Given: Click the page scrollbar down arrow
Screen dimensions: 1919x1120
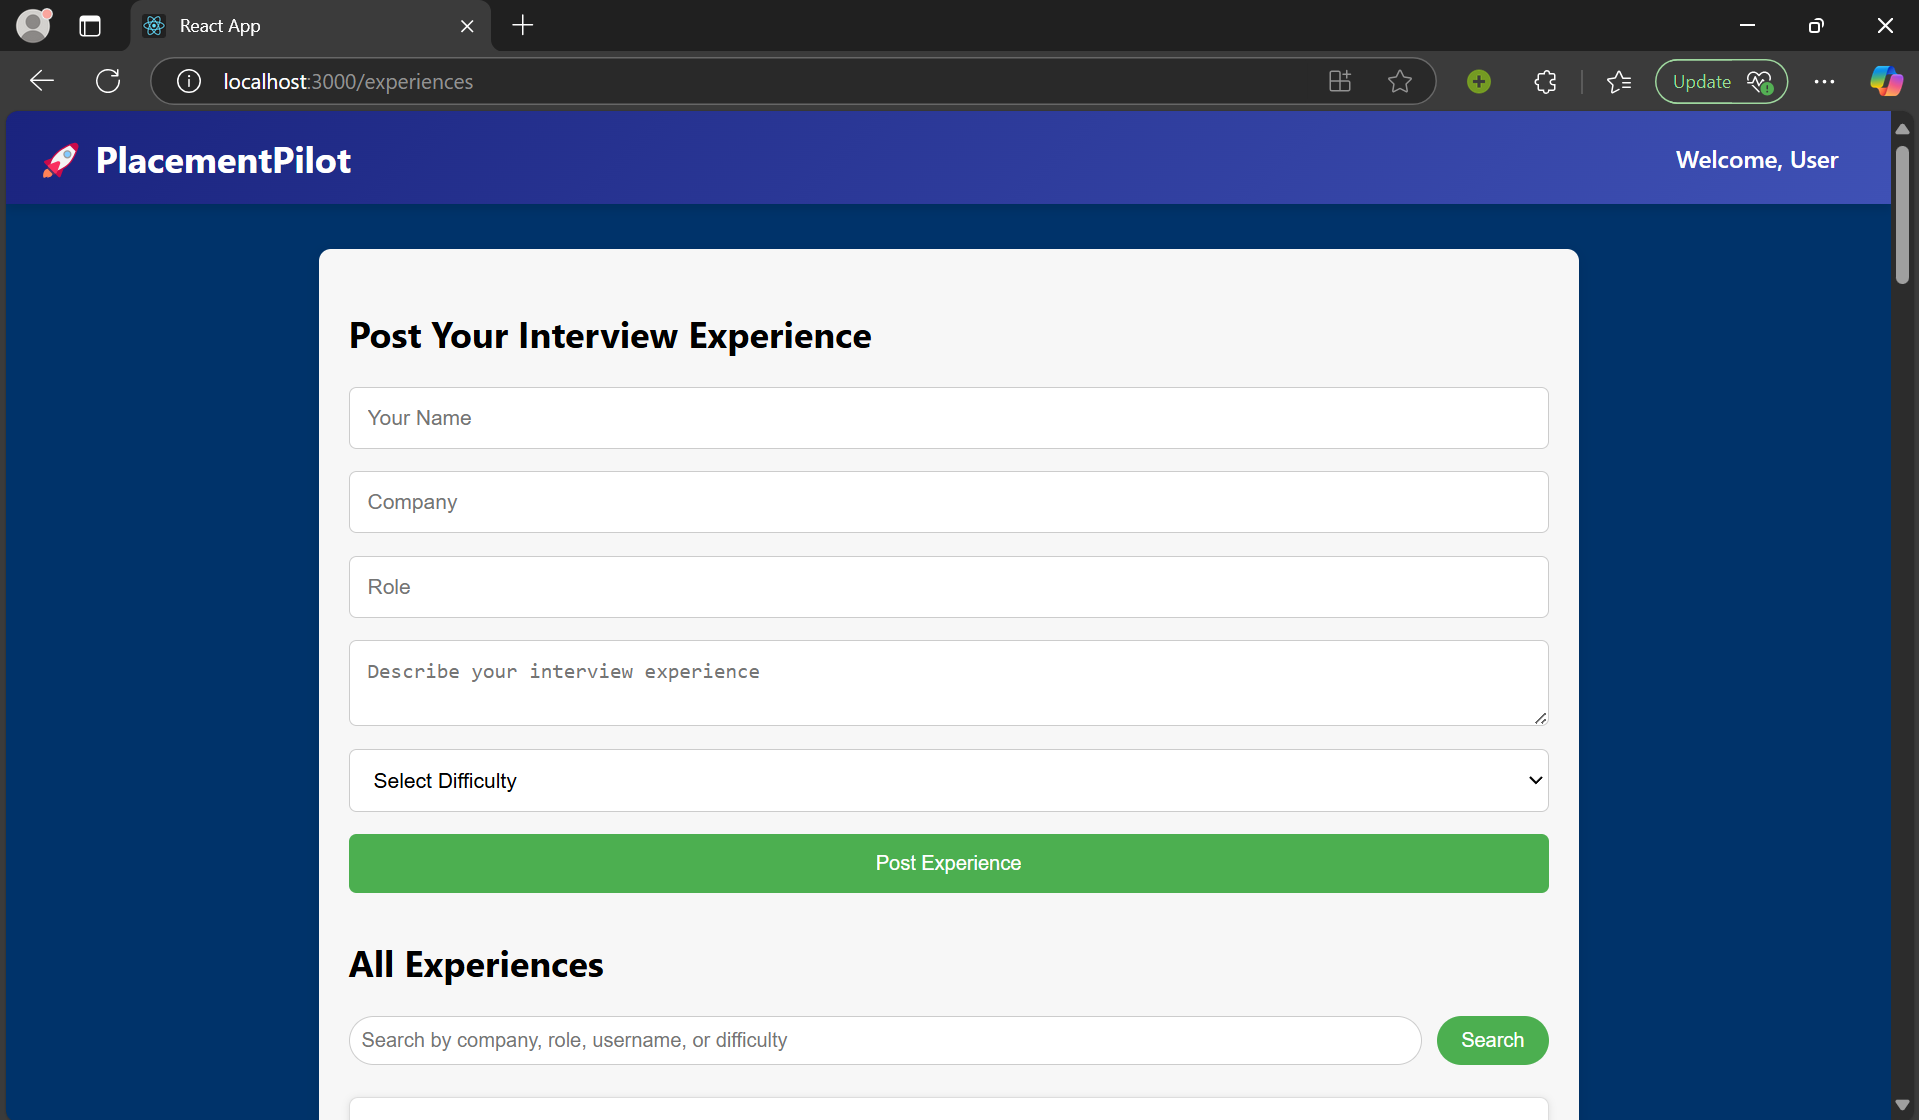Looking at the screenshot, I should tap(1902, 1105).
